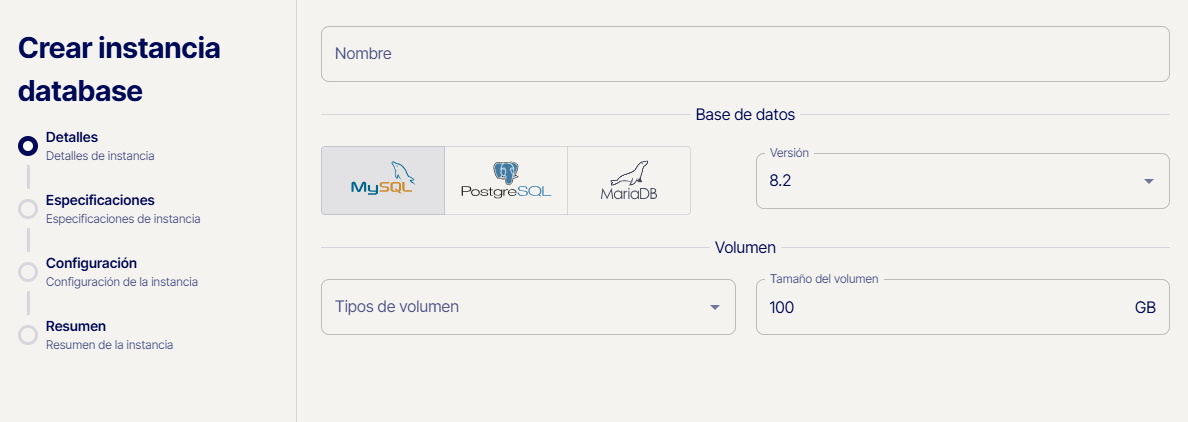Open the Tipos de volumen select field

coord(510,306)
